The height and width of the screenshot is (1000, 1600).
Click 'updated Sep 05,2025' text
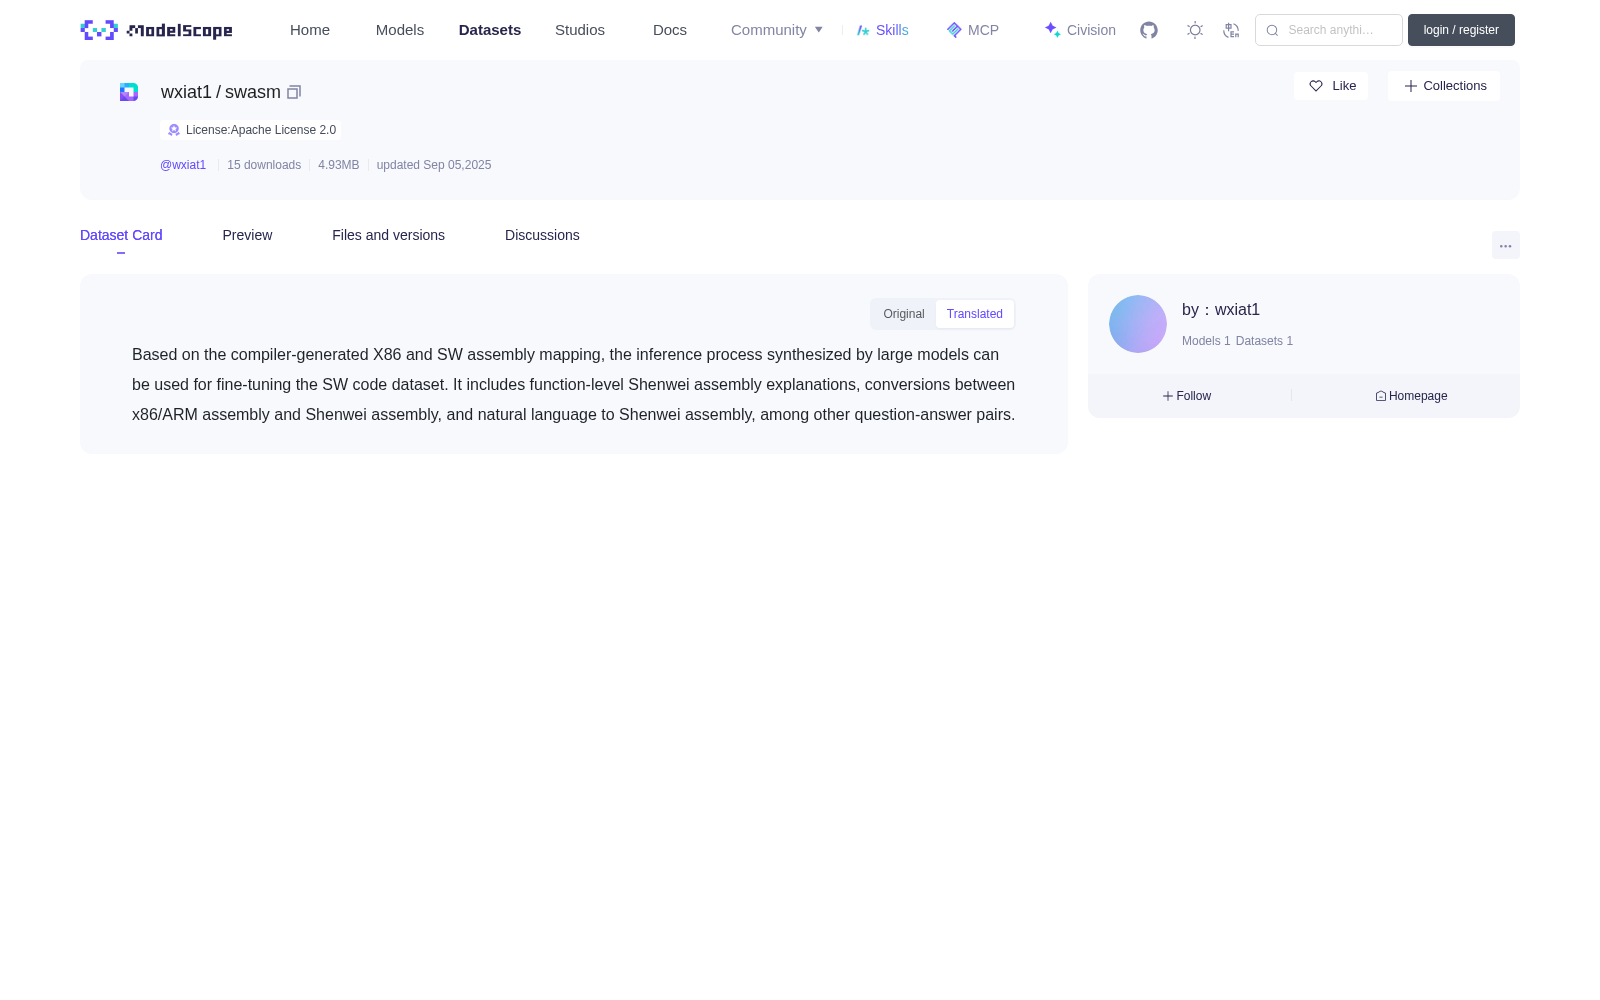(x=434, y=165)
